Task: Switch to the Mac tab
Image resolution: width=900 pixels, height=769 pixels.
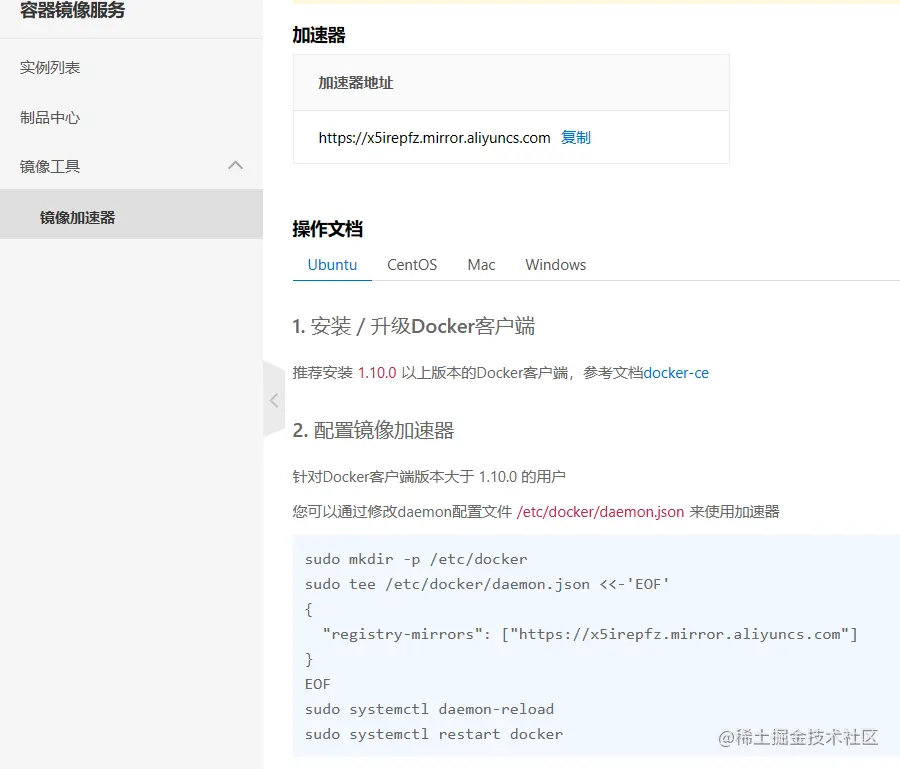Action: pos(481,265)
